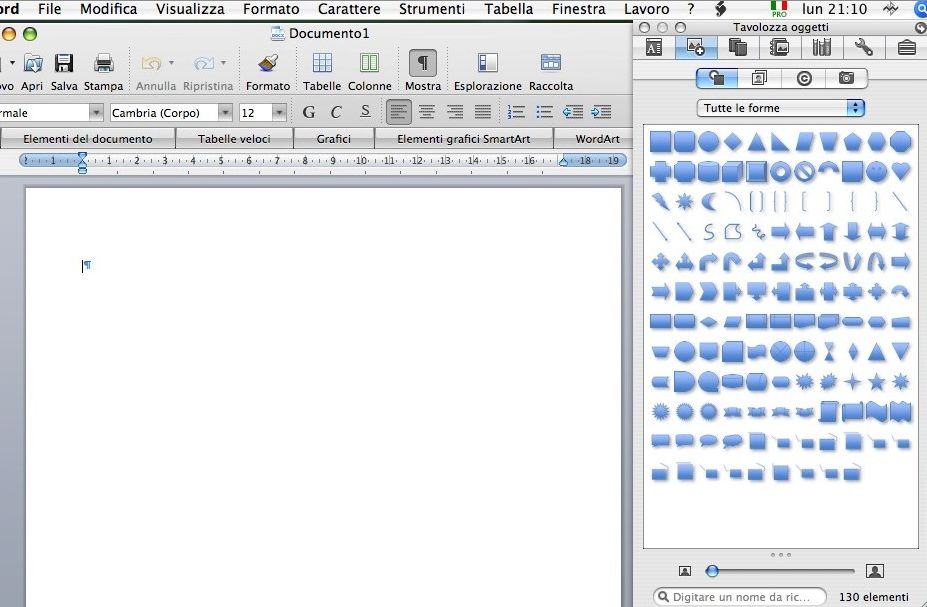Toggle Mostra paragraph marks button
This screenshot has height=607, width=927.
click(423, 63)
